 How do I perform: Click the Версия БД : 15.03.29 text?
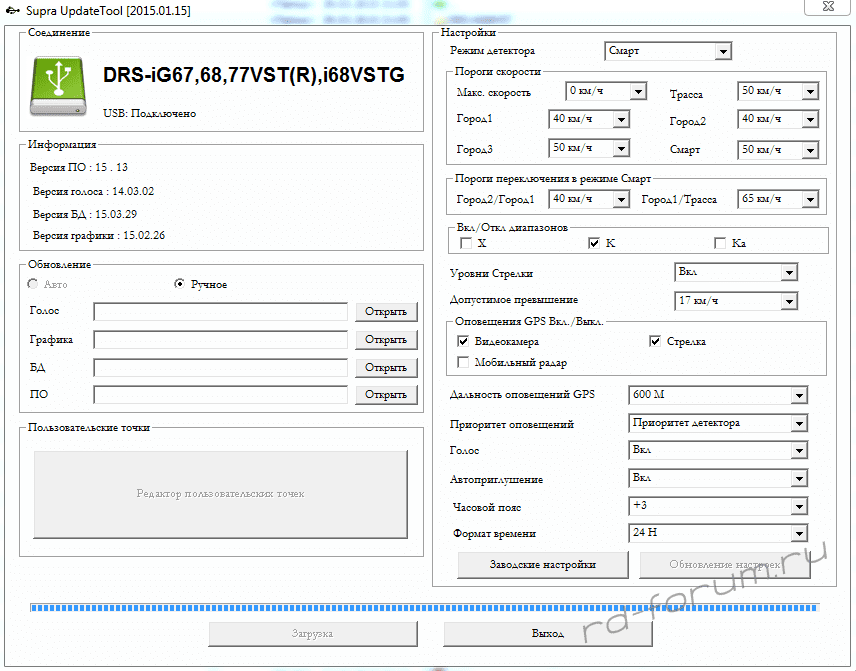click(85, 215)
